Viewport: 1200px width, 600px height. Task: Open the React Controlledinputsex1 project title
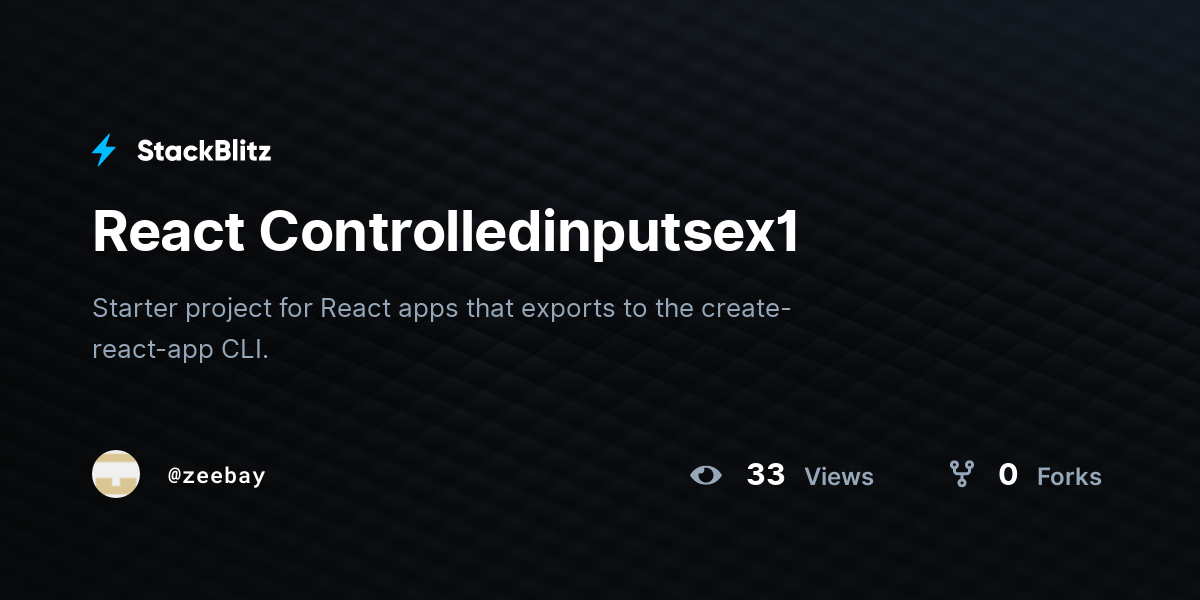[446, 233]
